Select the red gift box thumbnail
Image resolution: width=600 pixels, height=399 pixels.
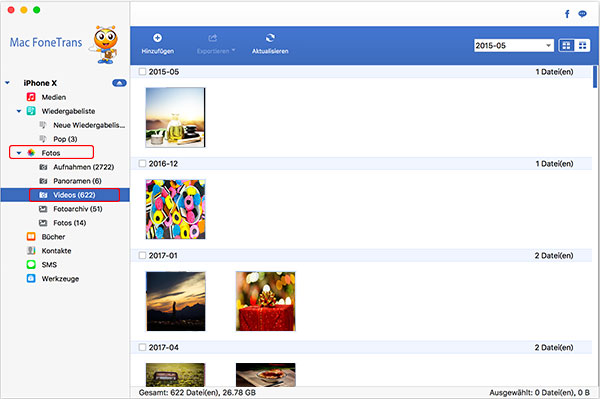pos(266,301)
